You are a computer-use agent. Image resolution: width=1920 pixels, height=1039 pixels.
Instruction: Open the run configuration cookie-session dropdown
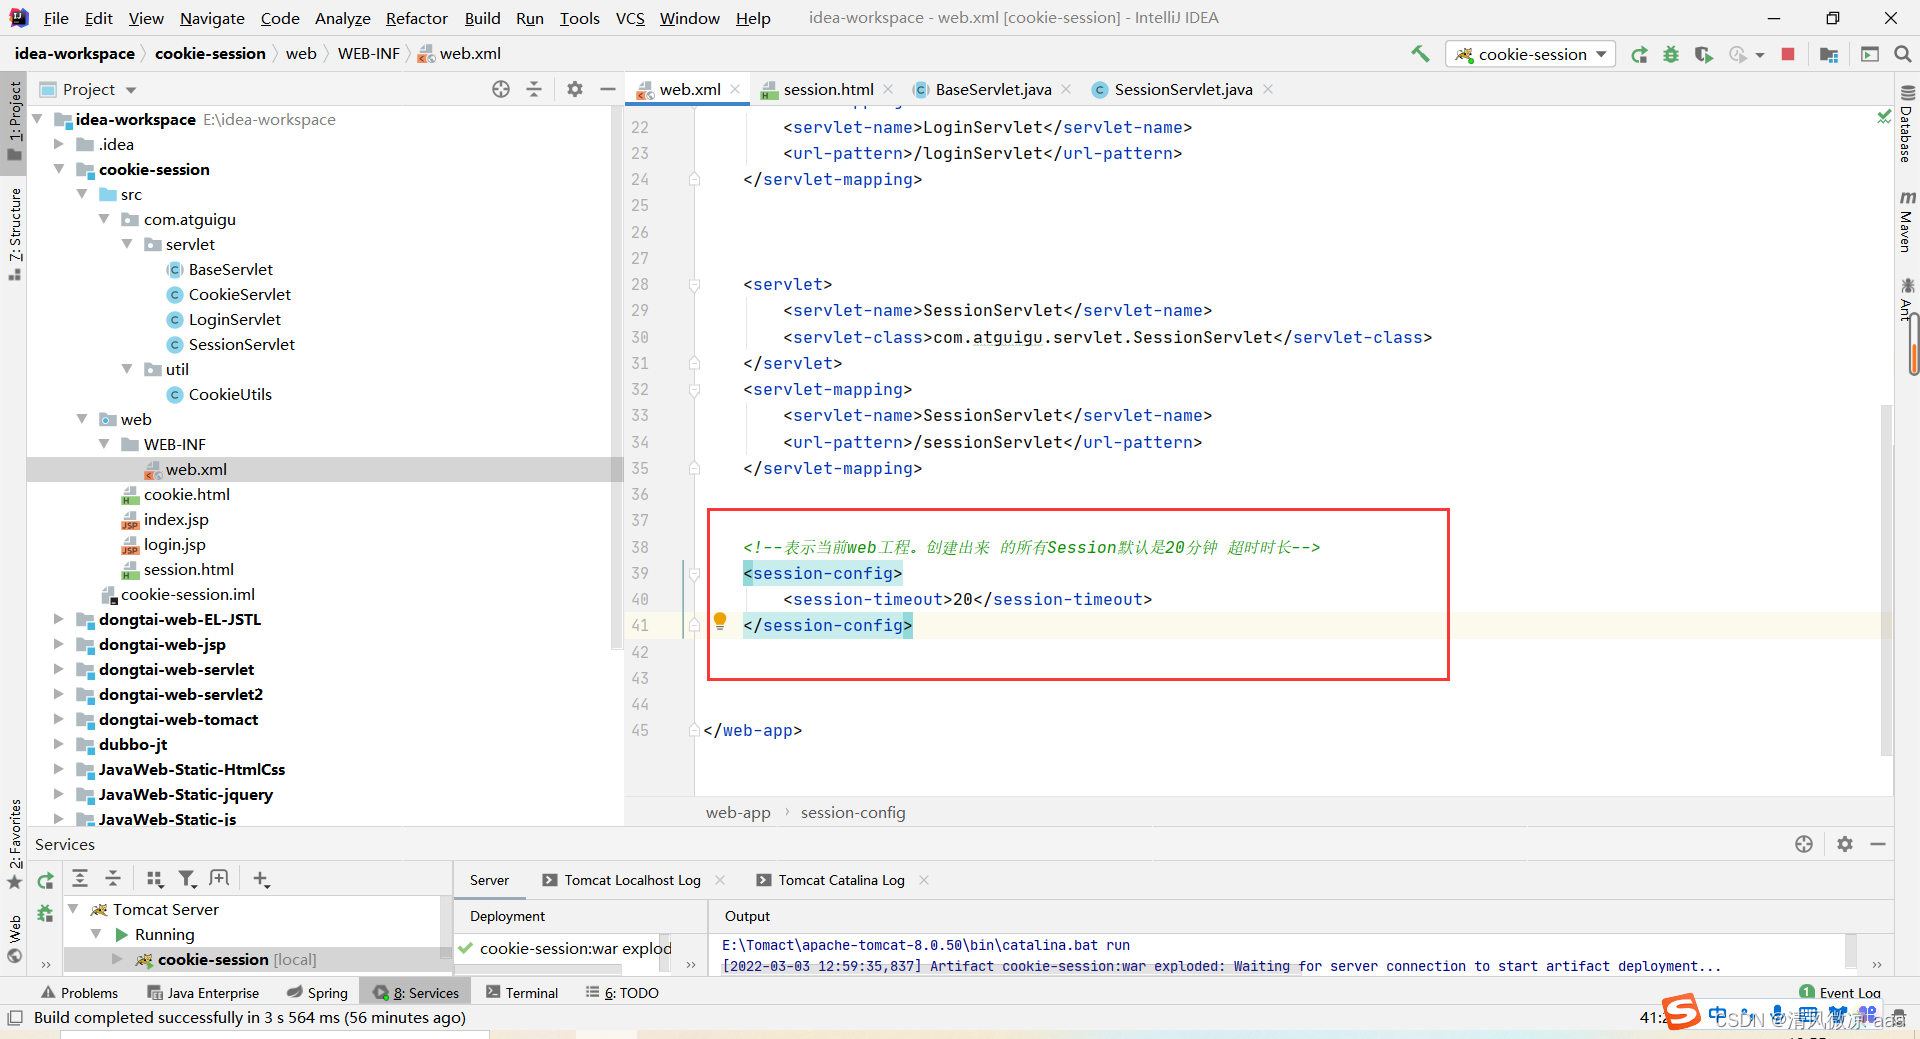[1530, 54]
